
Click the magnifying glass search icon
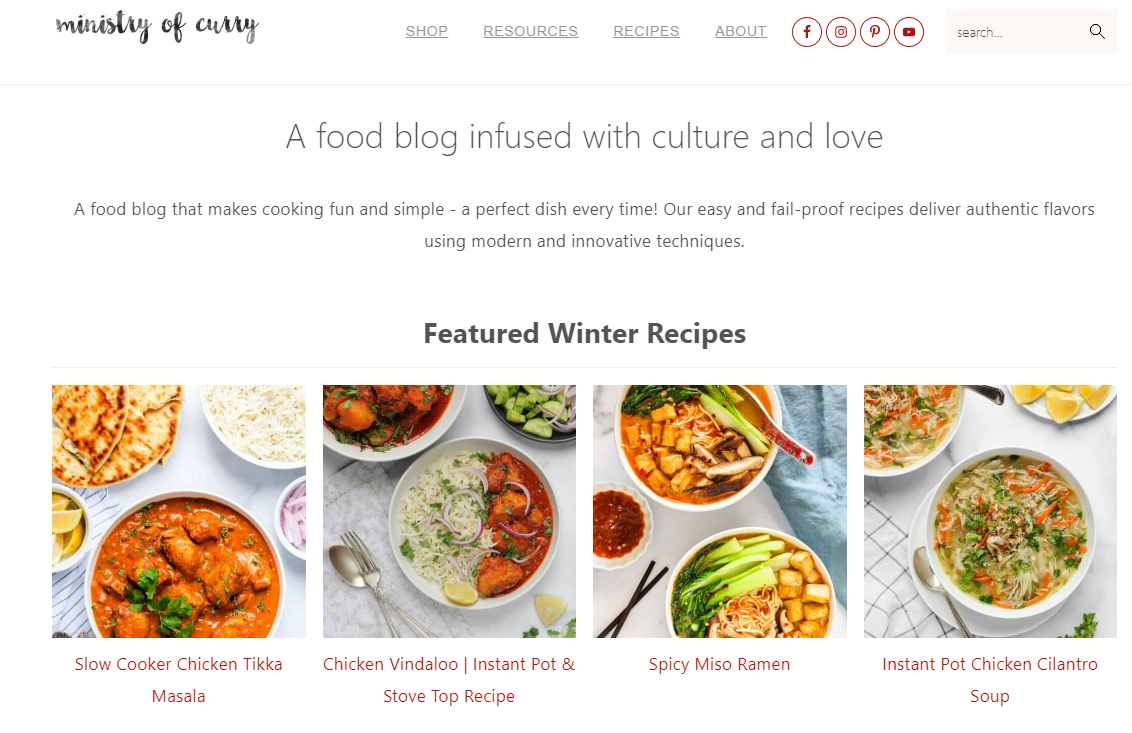pos(1097,31)
